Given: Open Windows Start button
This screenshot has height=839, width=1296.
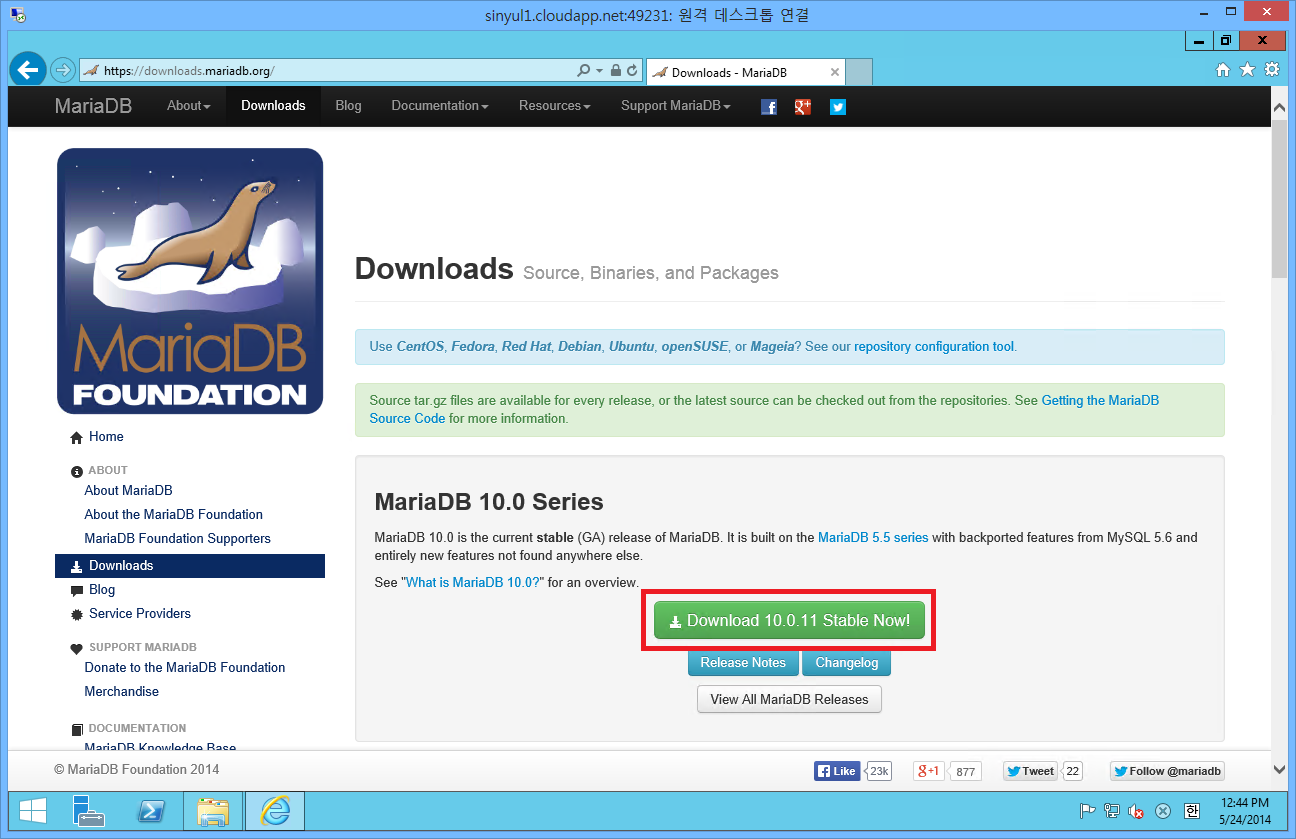Looking at the screenshot, I should click(32, 811).
